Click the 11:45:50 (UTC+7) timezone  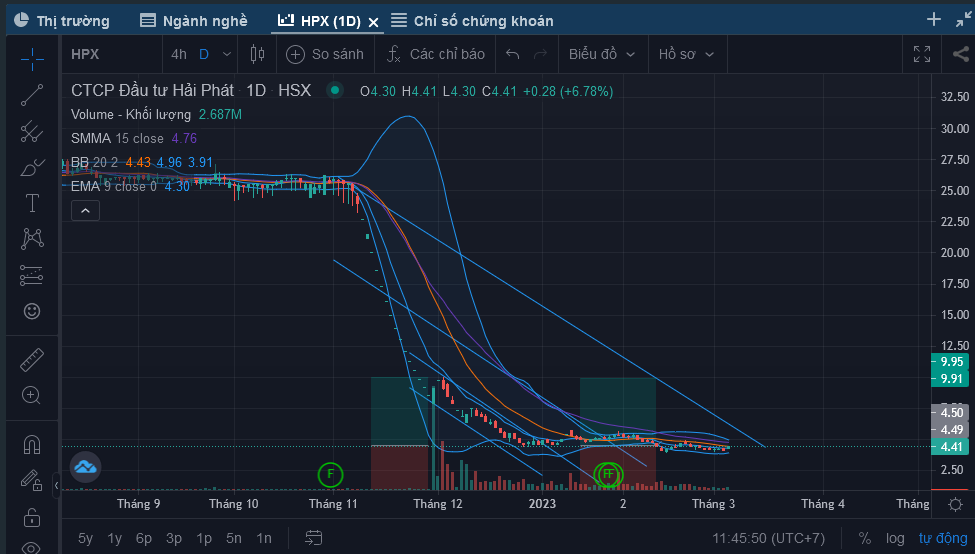(769, 538)
